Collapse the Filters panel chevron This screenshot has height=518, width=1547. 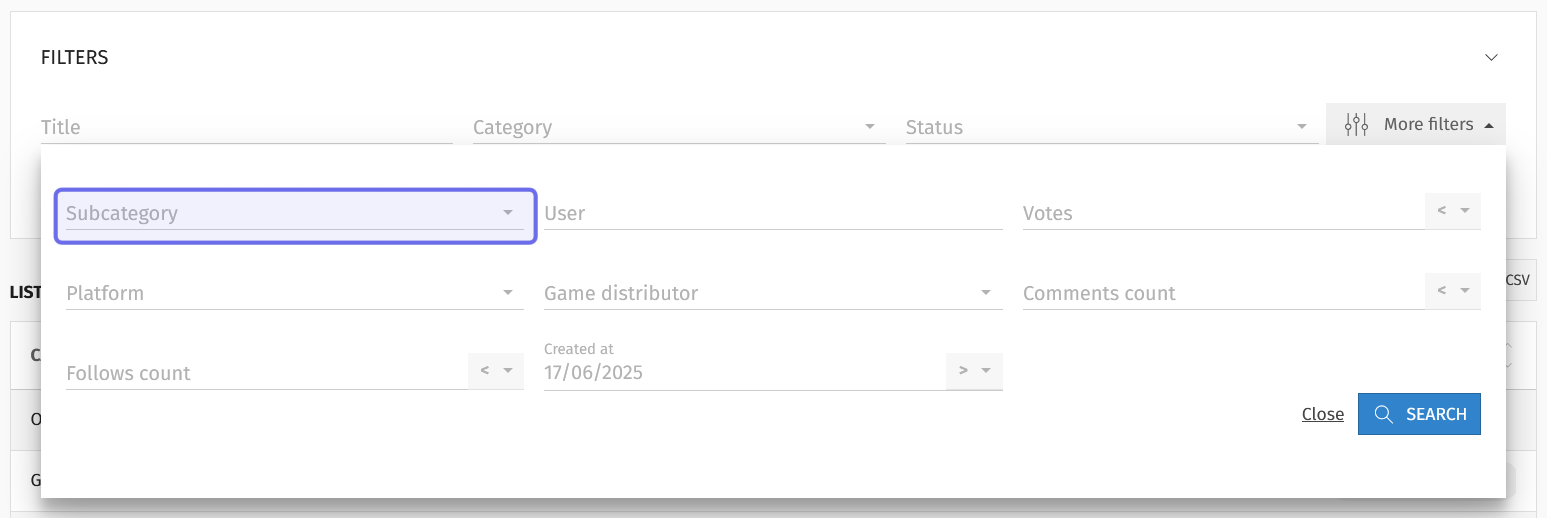1491,58
